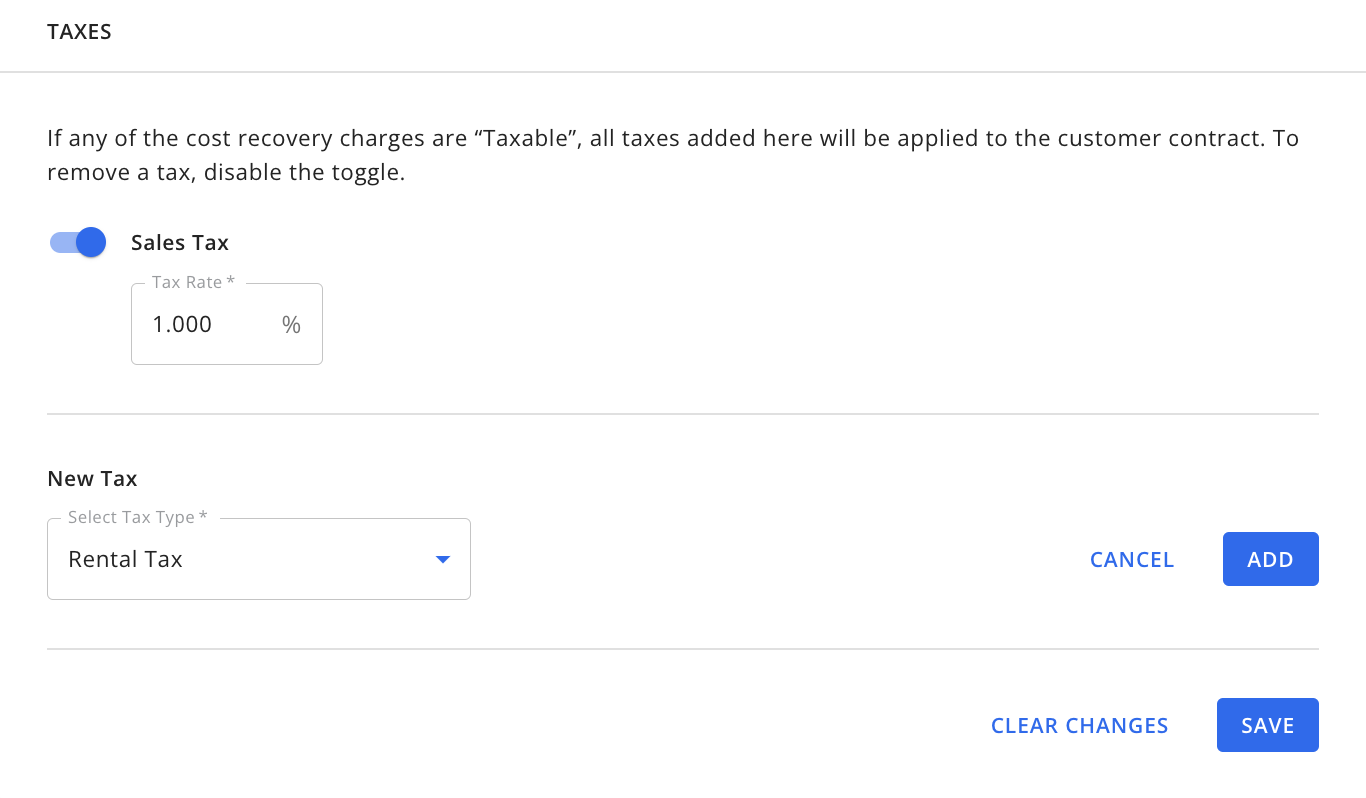Click the New Tax heading
This screenshot has width=1366, height=798.
coord(92,478)
